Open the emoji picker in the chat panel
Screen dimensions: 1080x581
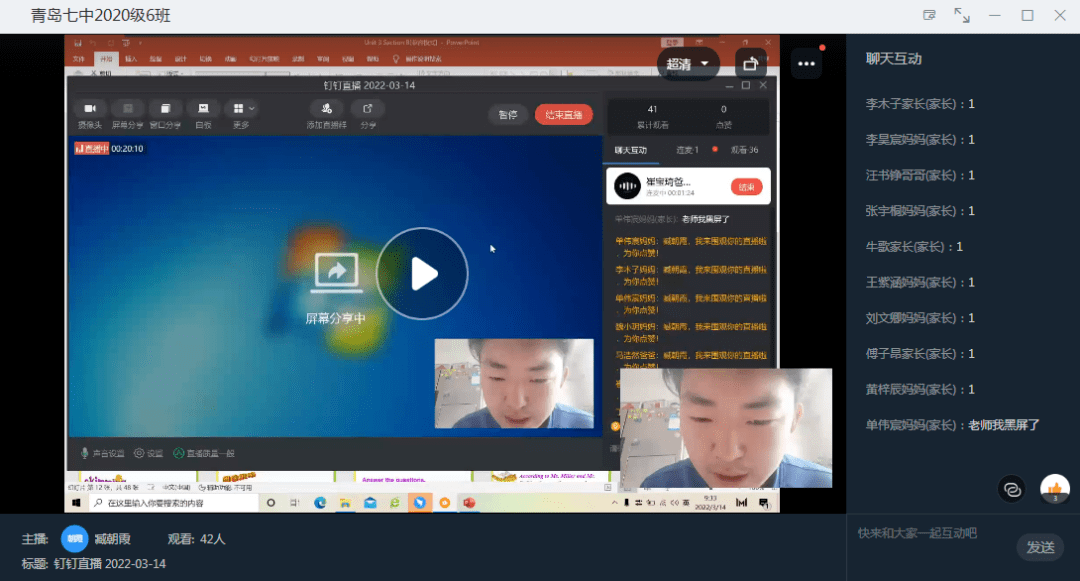point(1011,489)
